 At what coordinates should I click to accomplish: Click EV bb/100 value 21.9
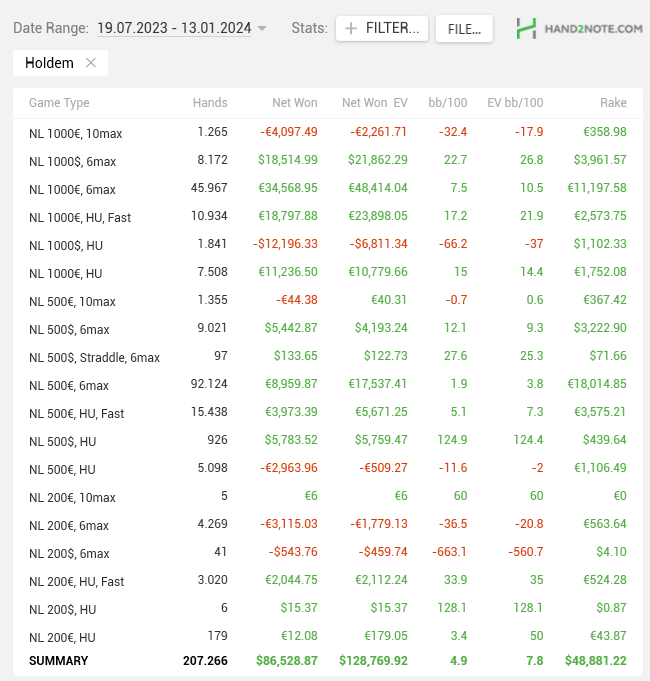[532, 216]
